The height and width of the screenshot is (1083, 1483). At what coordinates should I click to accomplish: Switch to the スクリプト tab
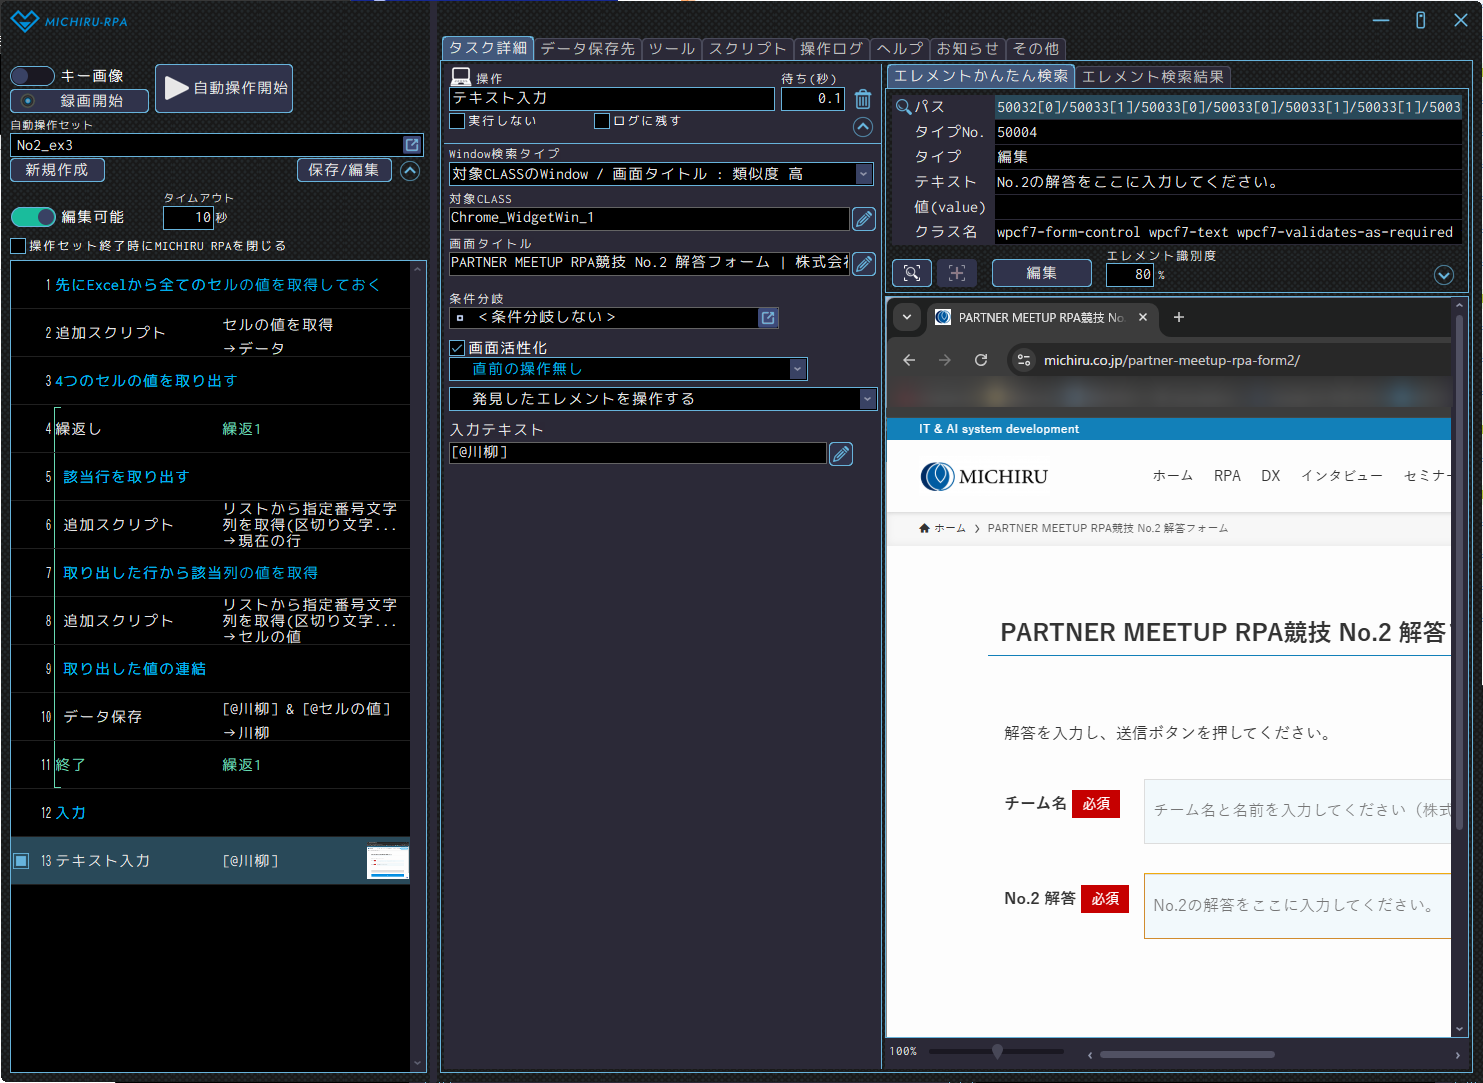coord(747,48)
